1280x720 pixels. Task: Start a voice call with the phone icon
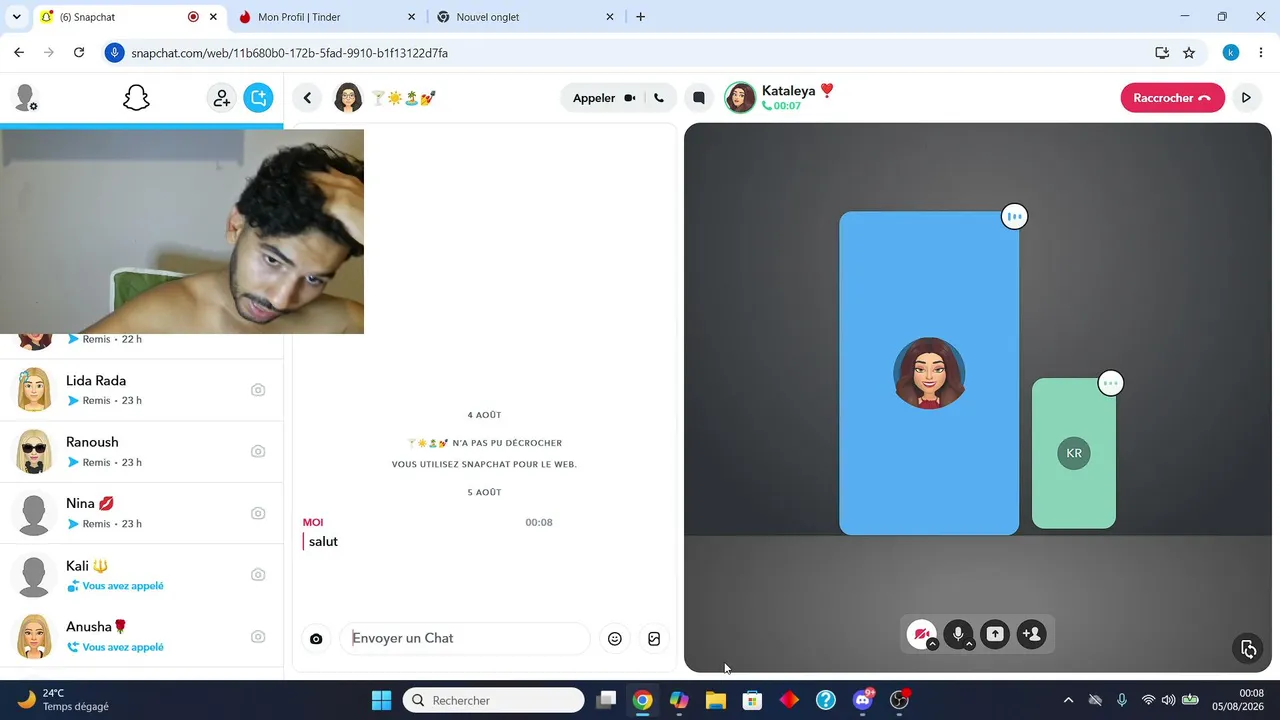(658, 98)
